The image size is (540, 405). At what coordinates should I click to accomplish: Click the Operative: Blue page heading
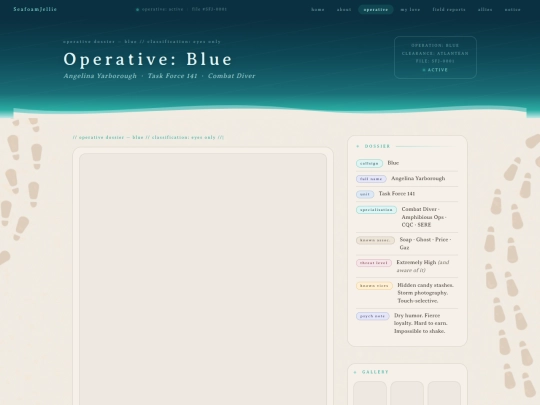[x=148, y=59]
